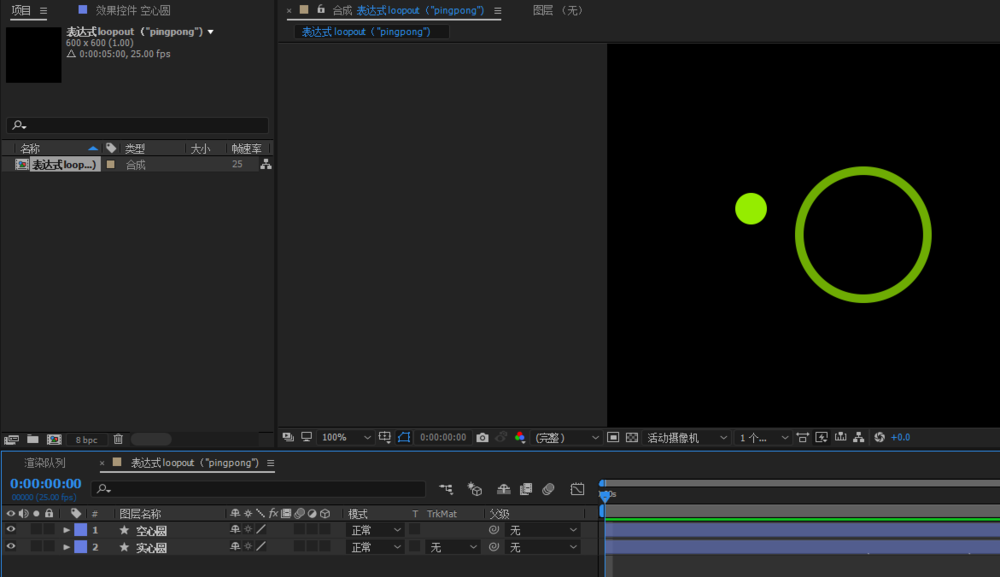
Task: Open the 活动摄像机 camera view dropdown
Action: 686,437
